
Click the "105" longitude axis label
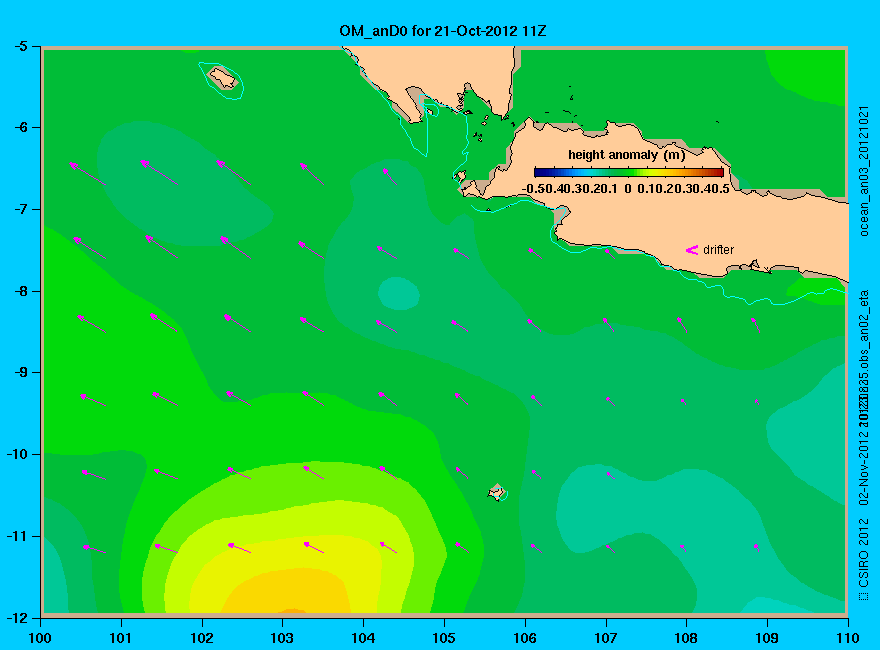click(444, 638)
